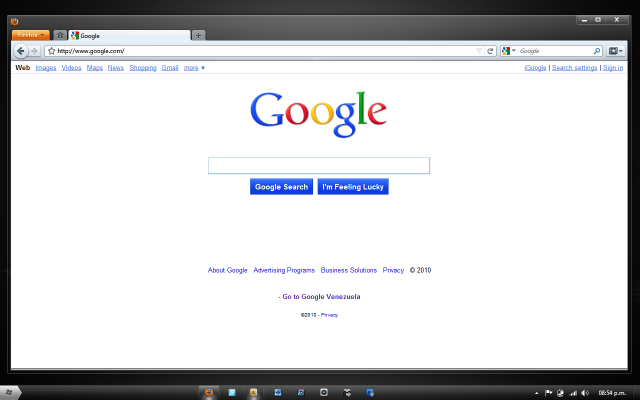The image size is (640, 400).
Task: Bookmark page using star icon
Action: 51,51
